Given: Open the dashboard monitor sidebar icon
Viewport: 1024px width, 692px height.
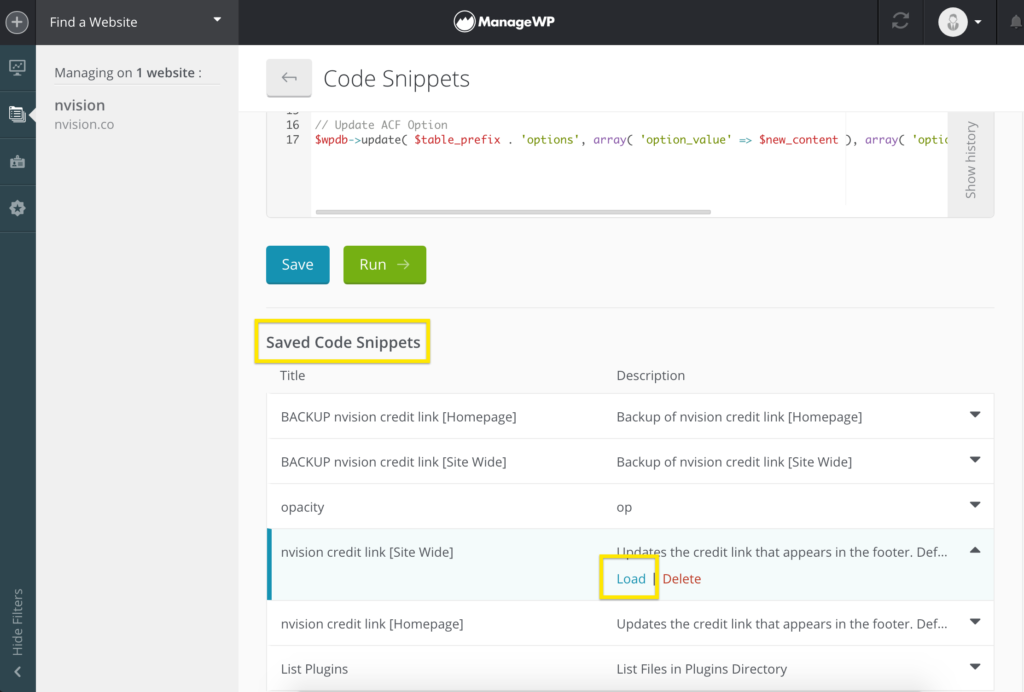Looking at the screenshot, I should (18, 67).
